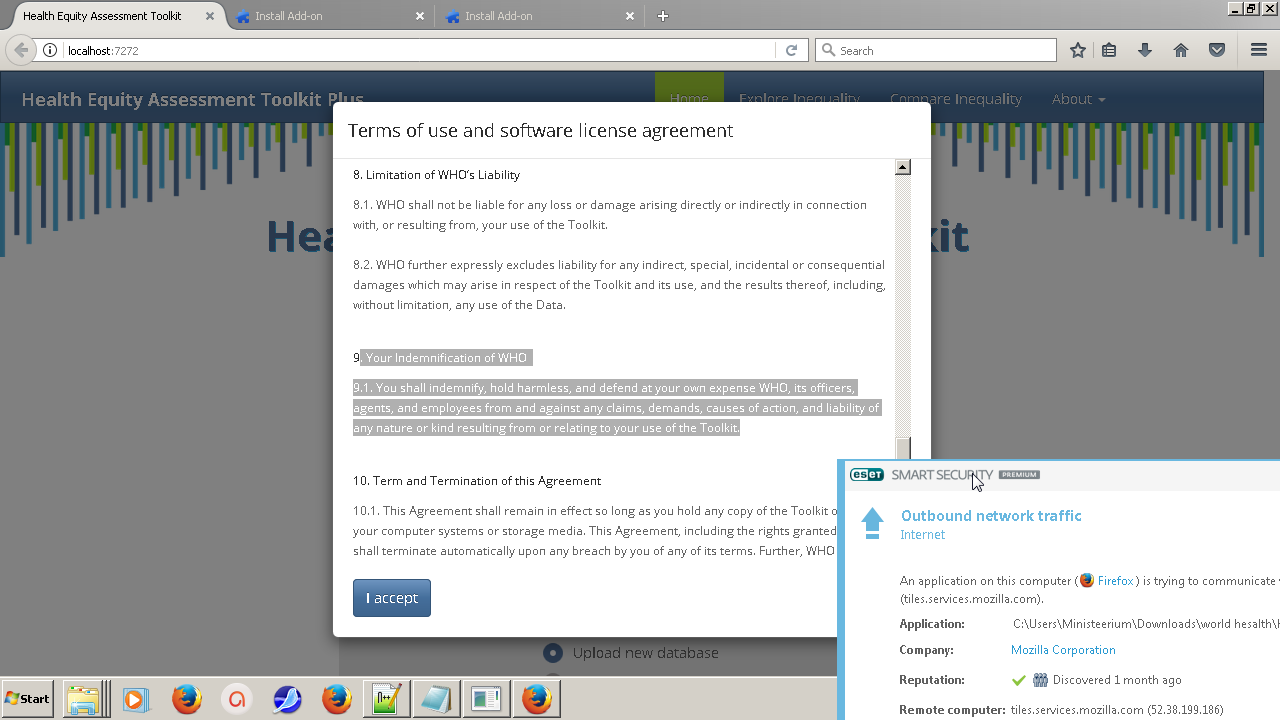1280x720 pixels.
Task: Click the blue outbound traffic arrow icon
Action: tap(873, 523)
